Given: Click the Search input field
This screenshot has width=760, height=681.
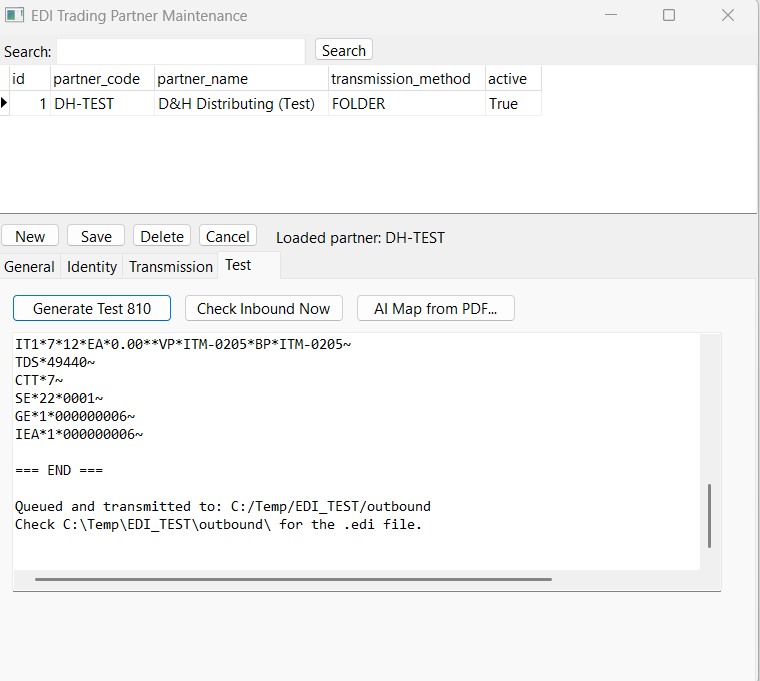Looking at the screenshot, I should 181,51.
